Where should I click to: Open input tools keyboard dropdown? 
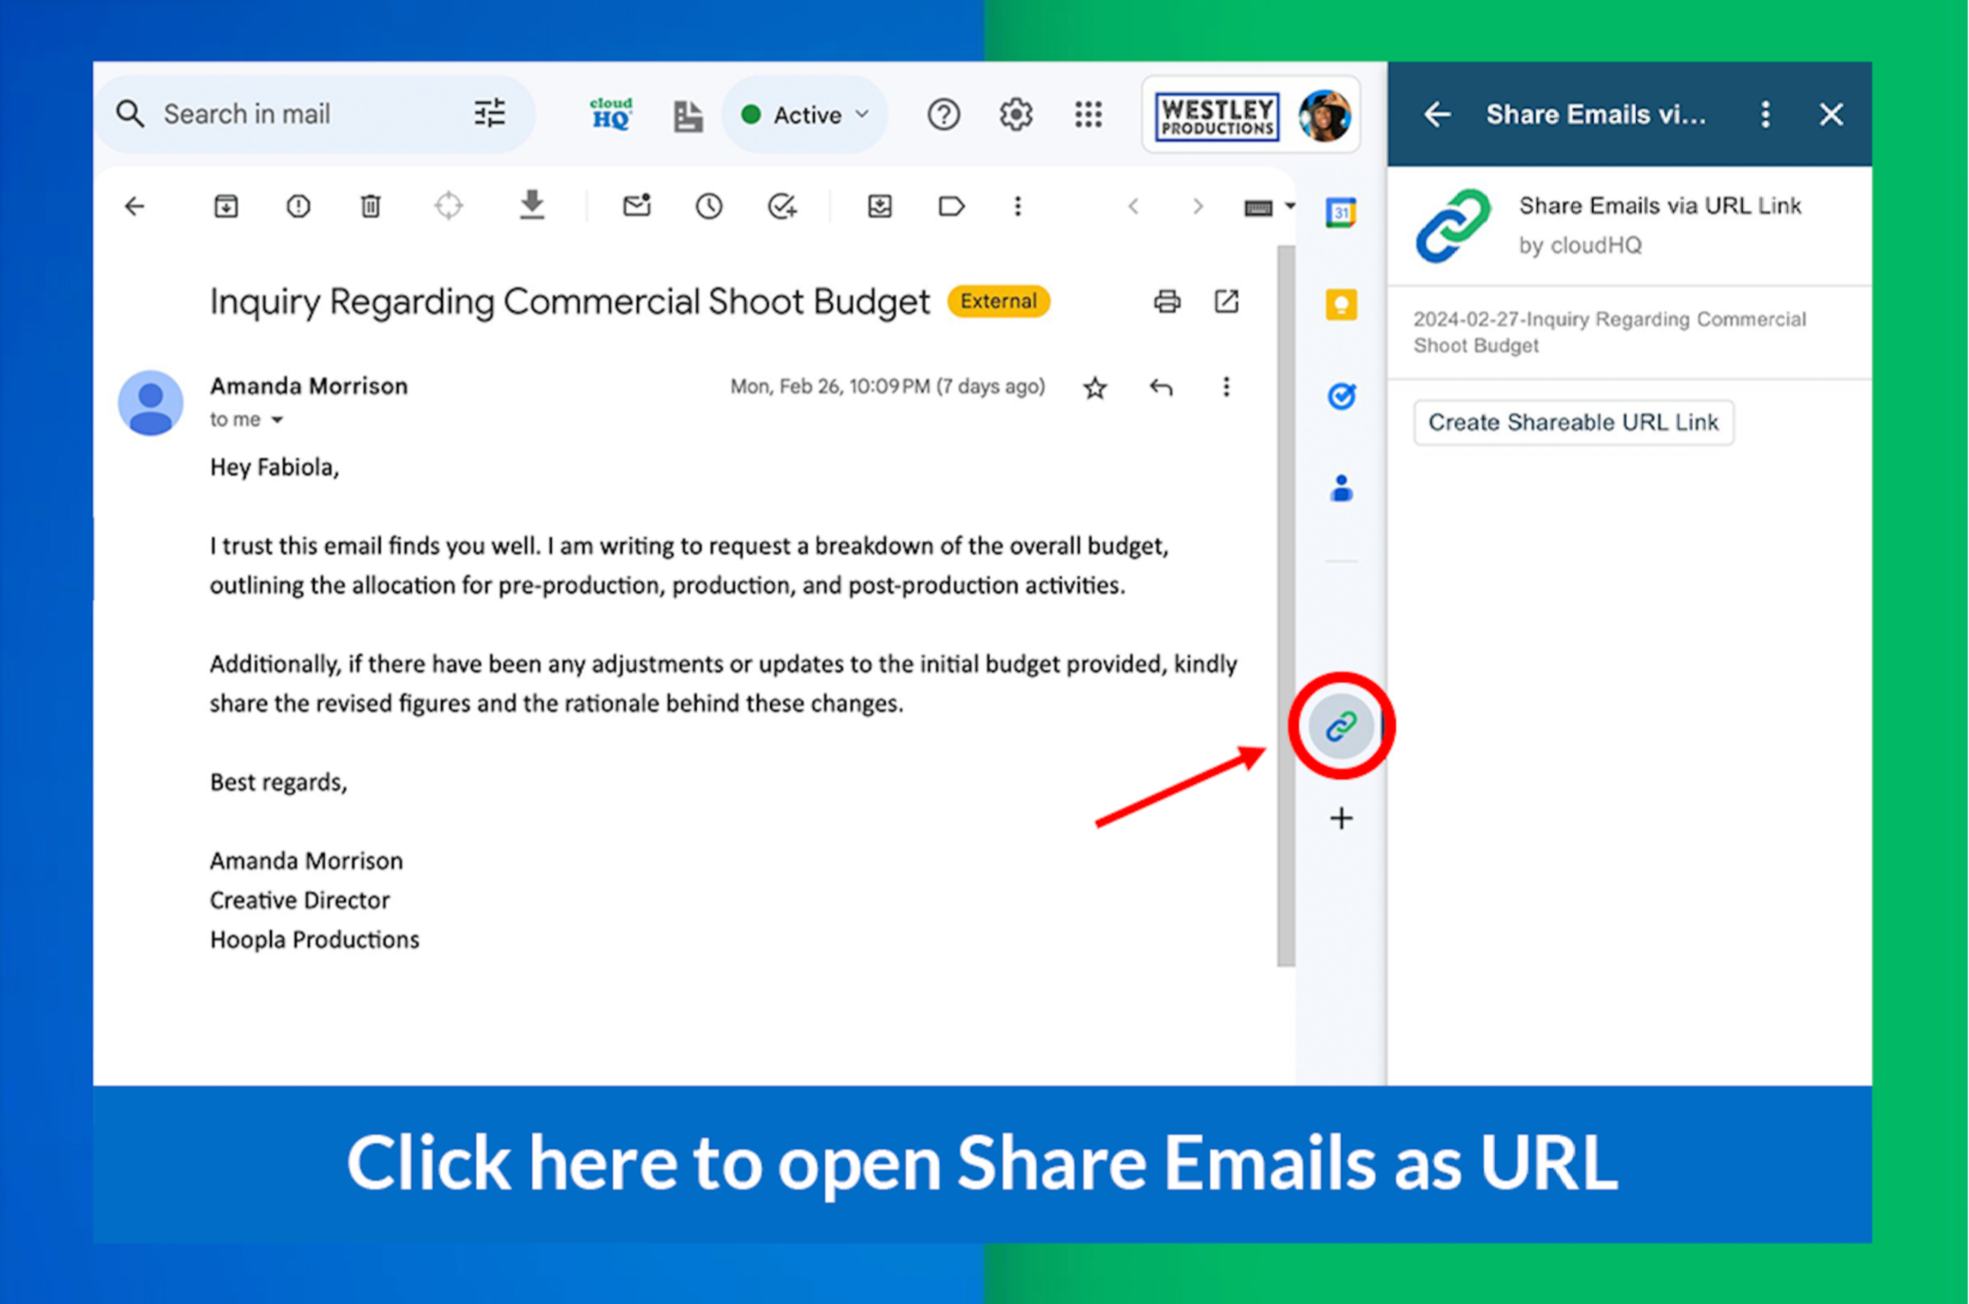[1268, 207]
